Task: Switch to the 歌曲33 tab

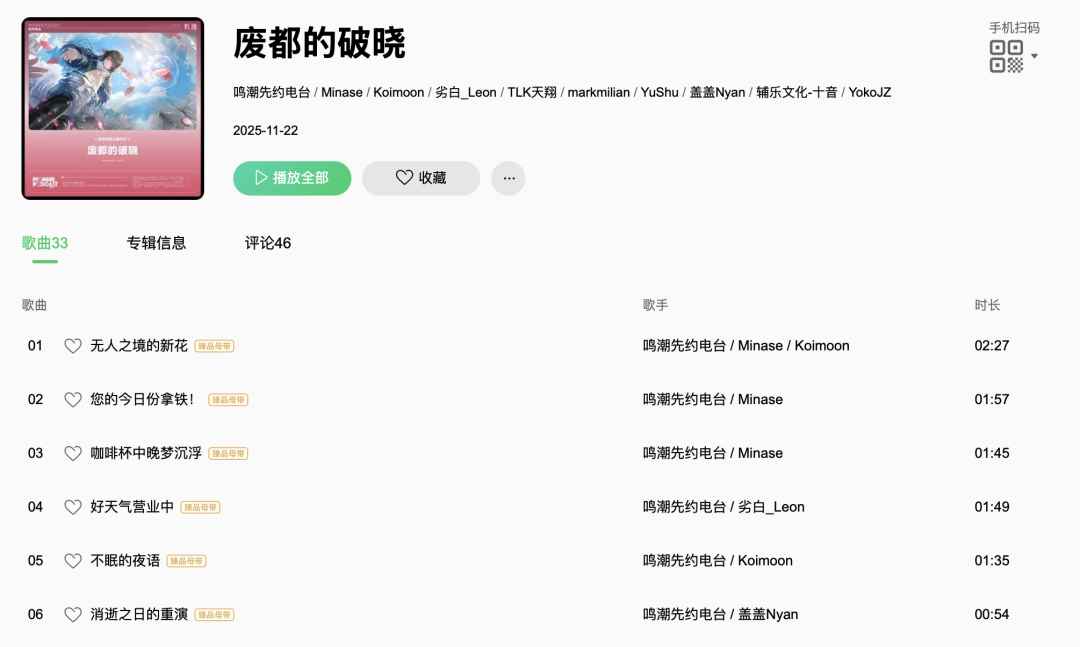Action: (45, 243)
